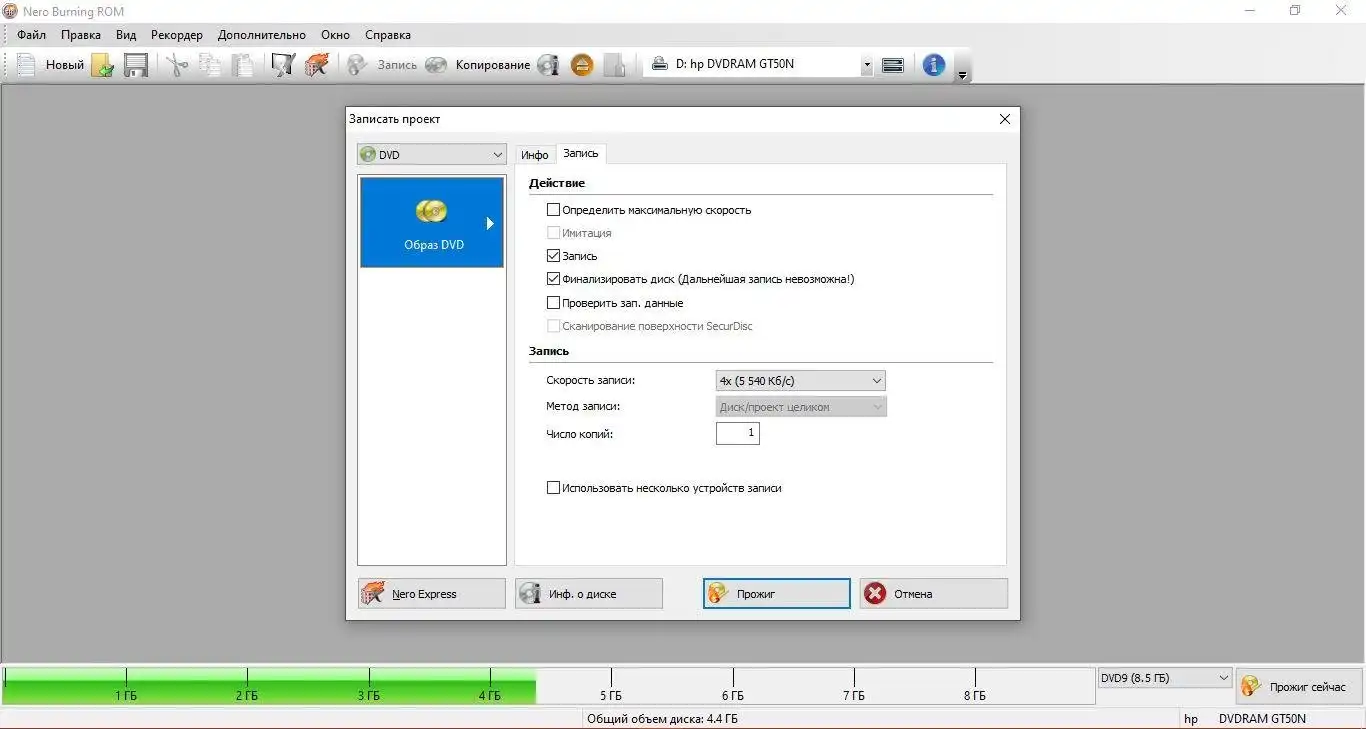
Task: Click the Nero Burning ROM title icon
Action: pyautogui.click(x=10, y=11)
